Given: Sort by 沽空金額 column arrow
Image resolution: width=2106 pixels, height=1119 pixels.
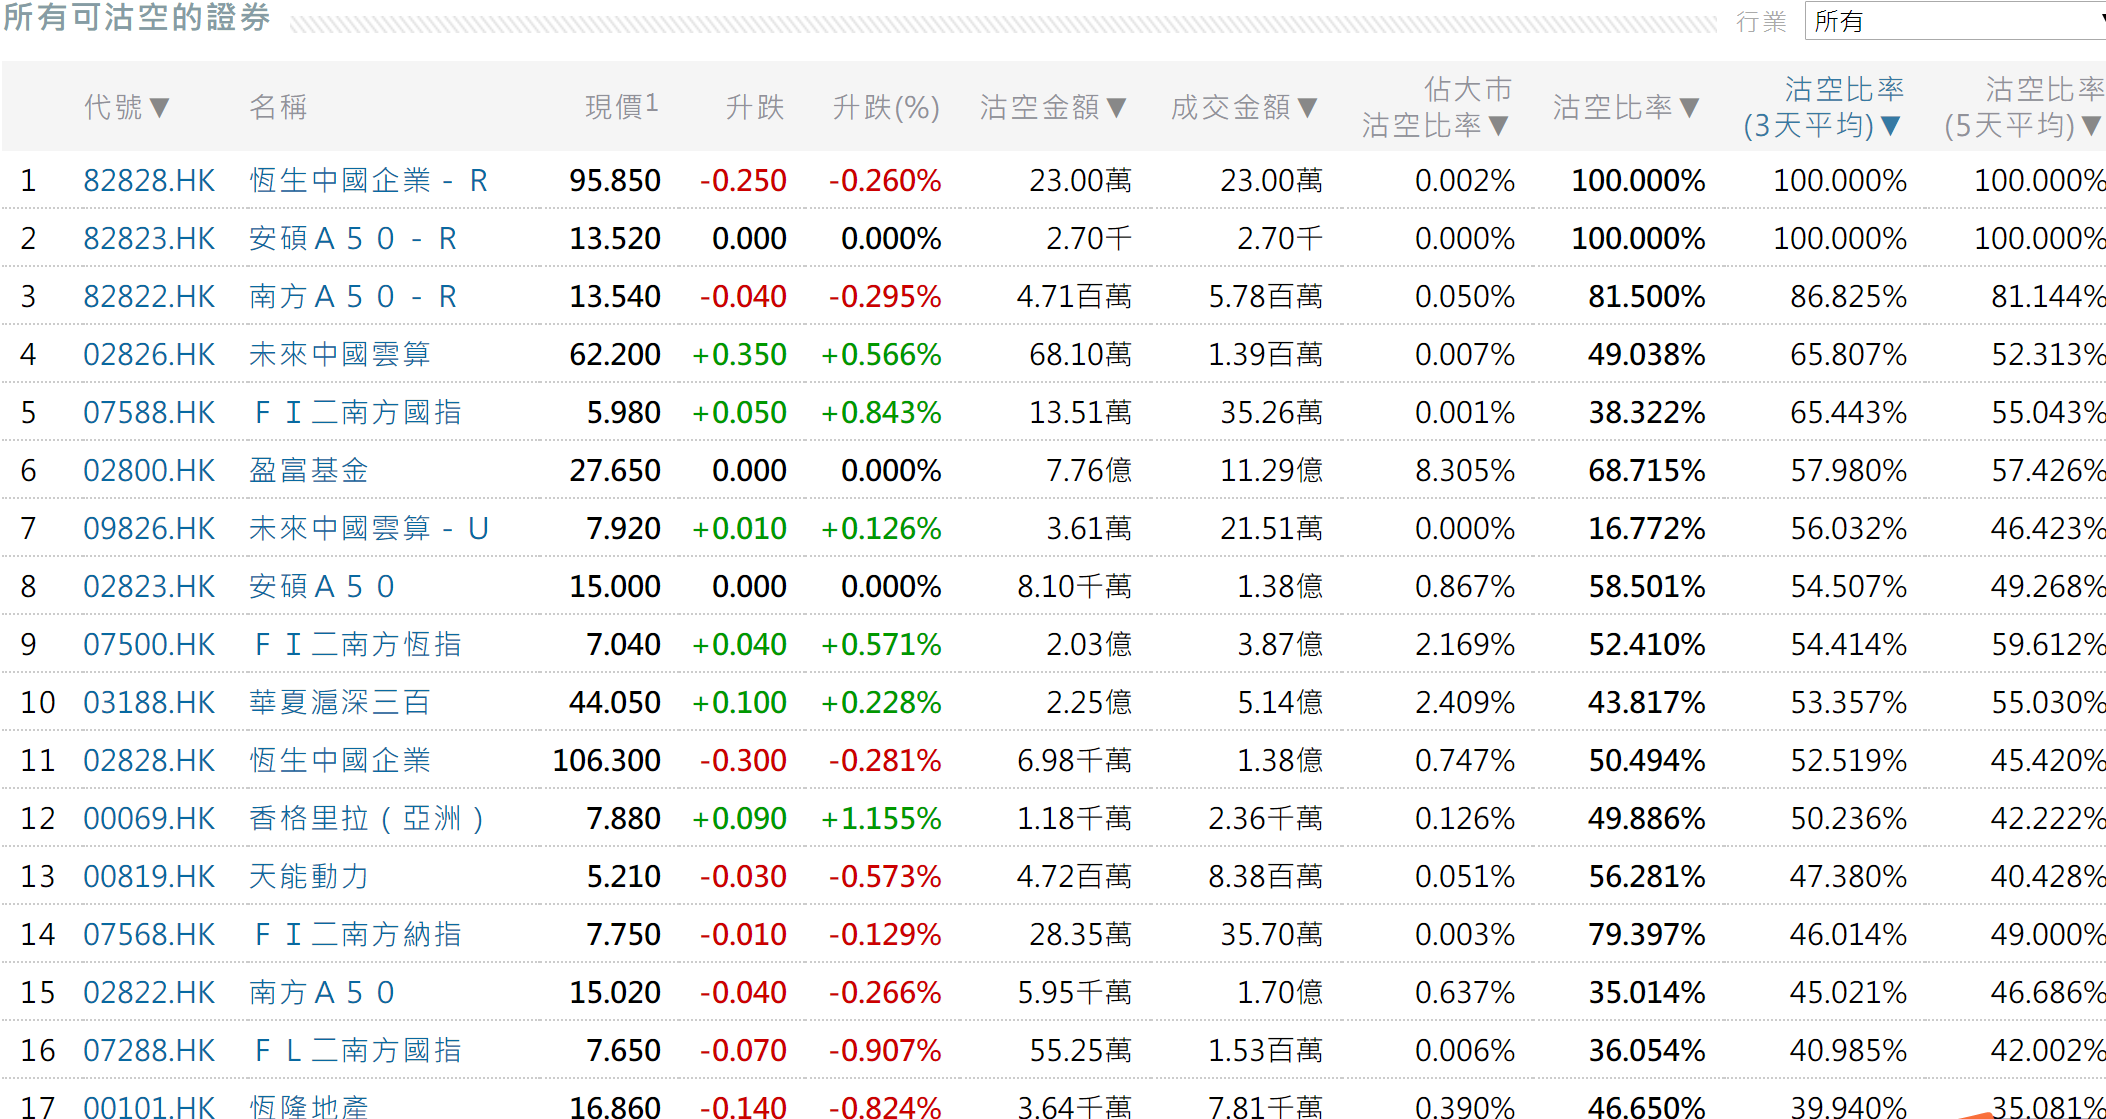Looking at the screenshot, I should [1117, 107].
